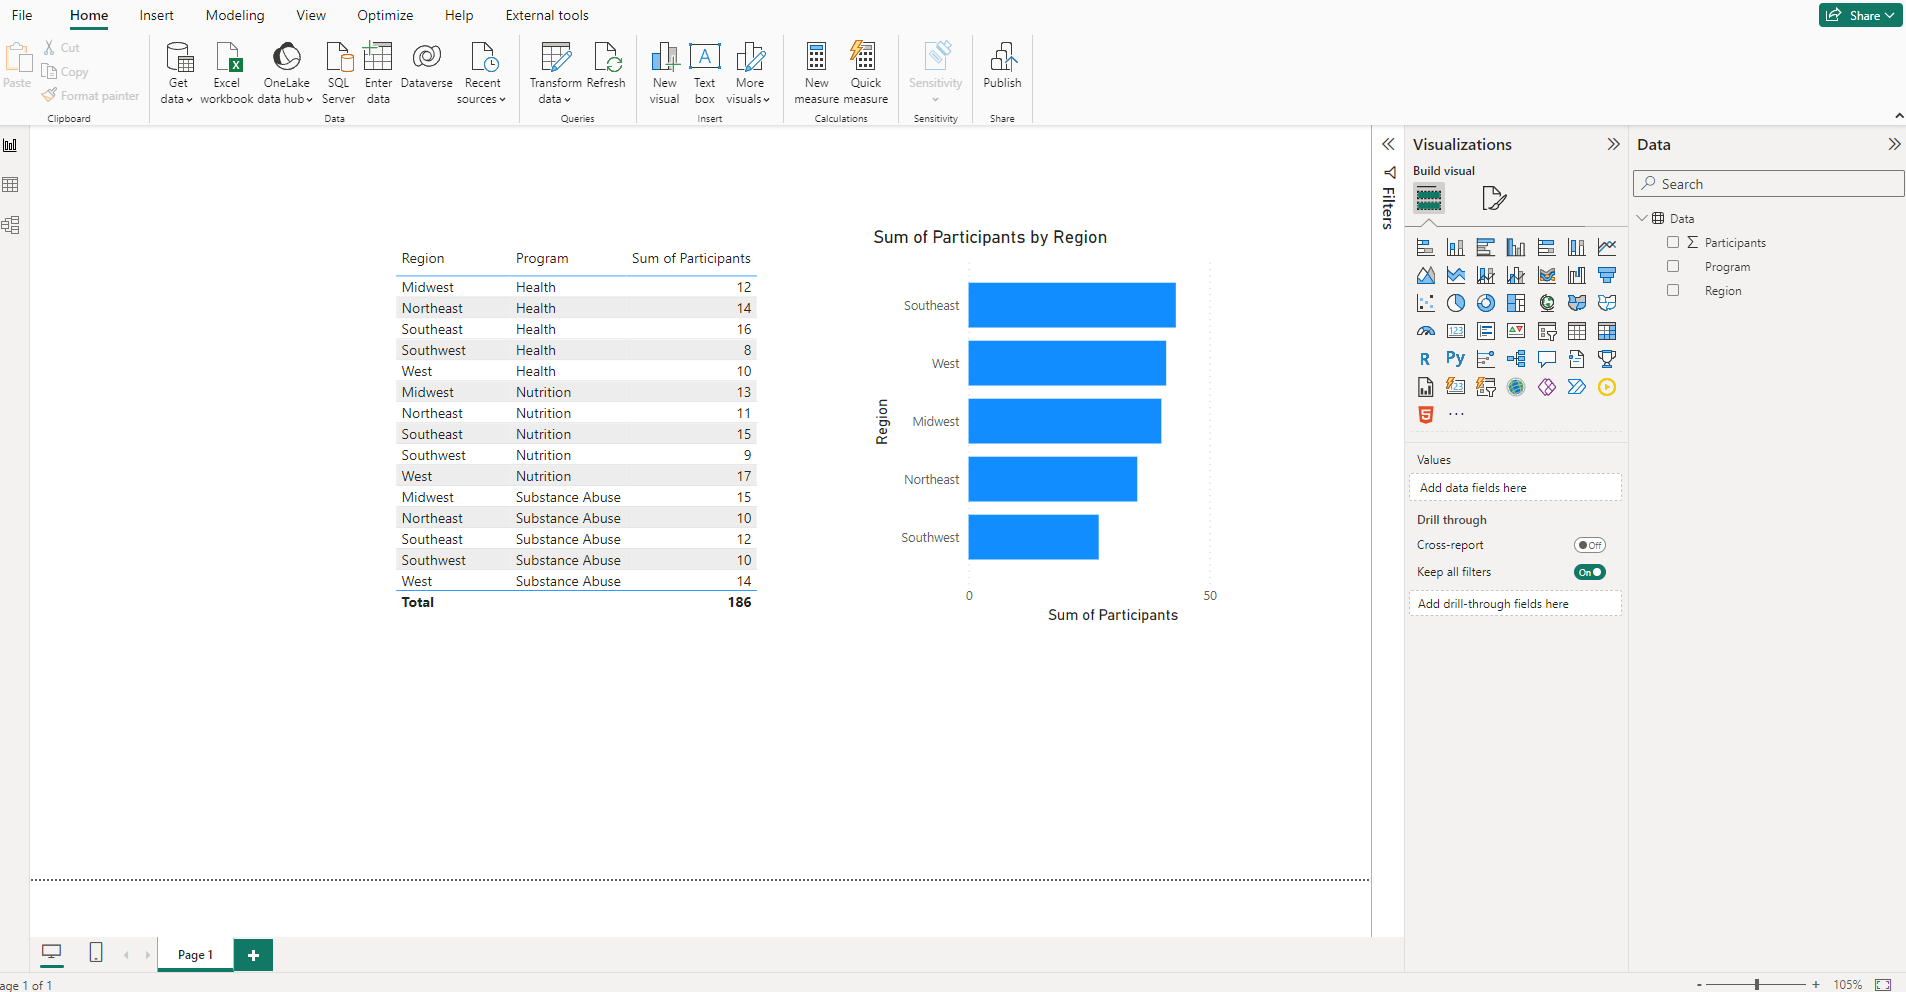Screen dimensions: 1906x992
Task: Open the External tools menu
Action: (x=546, y=15)
